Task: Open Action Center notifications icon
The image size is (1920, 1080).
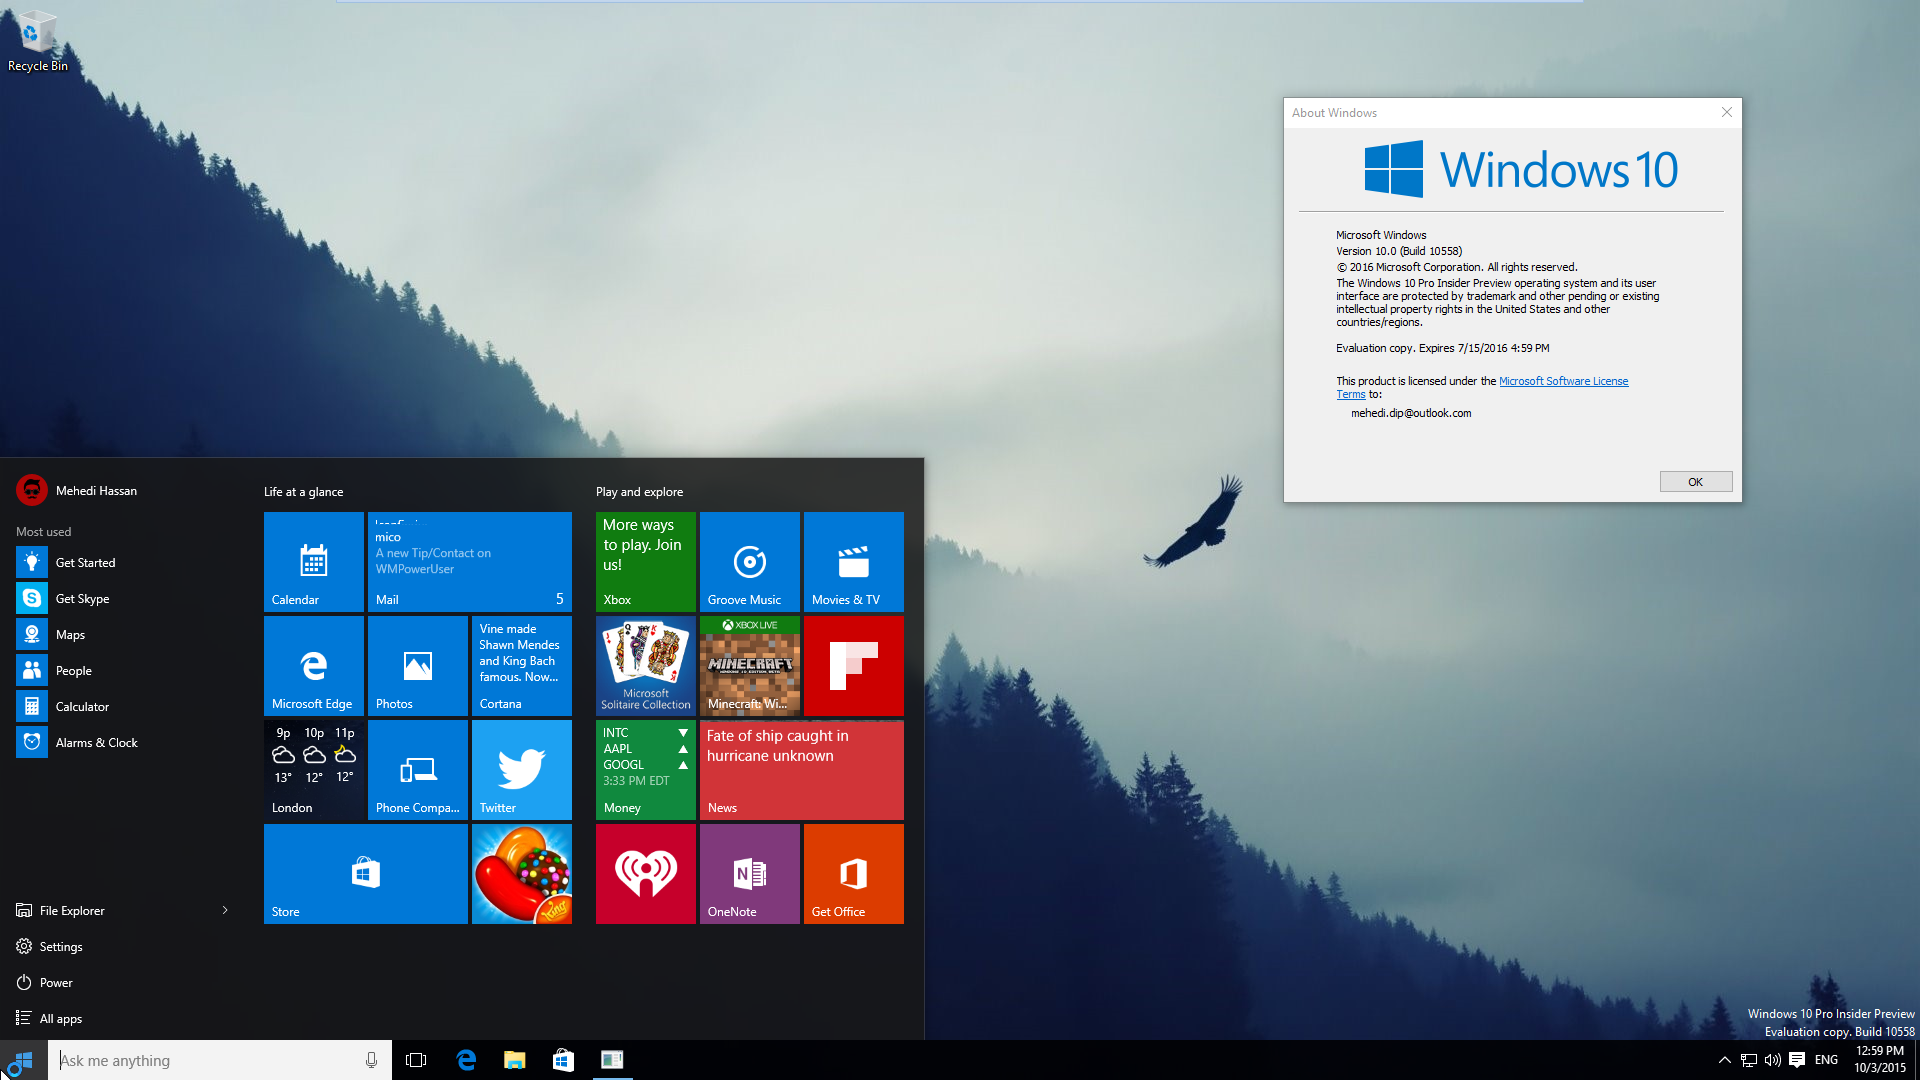Action: pos(1797,1060)
